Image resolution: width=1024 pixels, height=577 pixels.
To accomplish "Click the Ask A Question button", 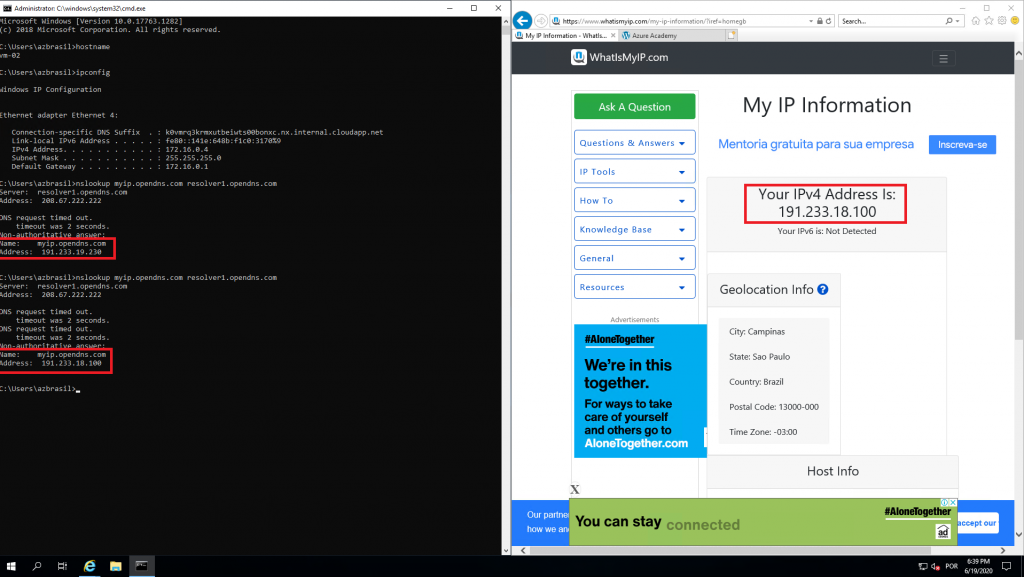I will coord(634,106).
